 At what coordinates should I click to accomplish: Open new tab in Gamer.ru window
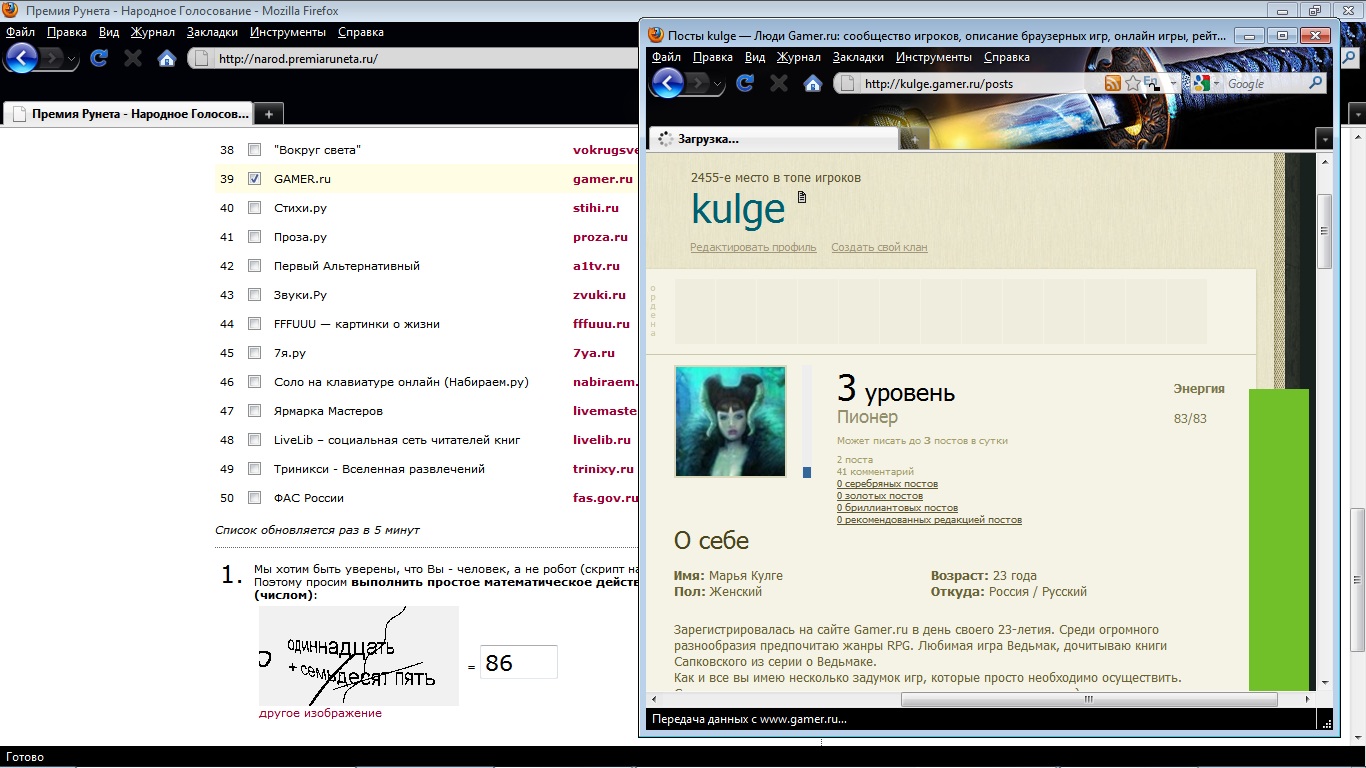point(913,140)
